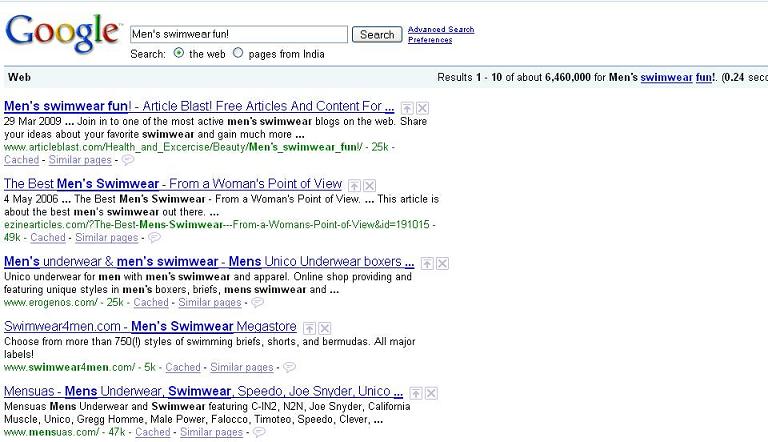Remove the Unico Underwear boxers result
This screenshot has width=768, height=442.
tap(443, 264)
